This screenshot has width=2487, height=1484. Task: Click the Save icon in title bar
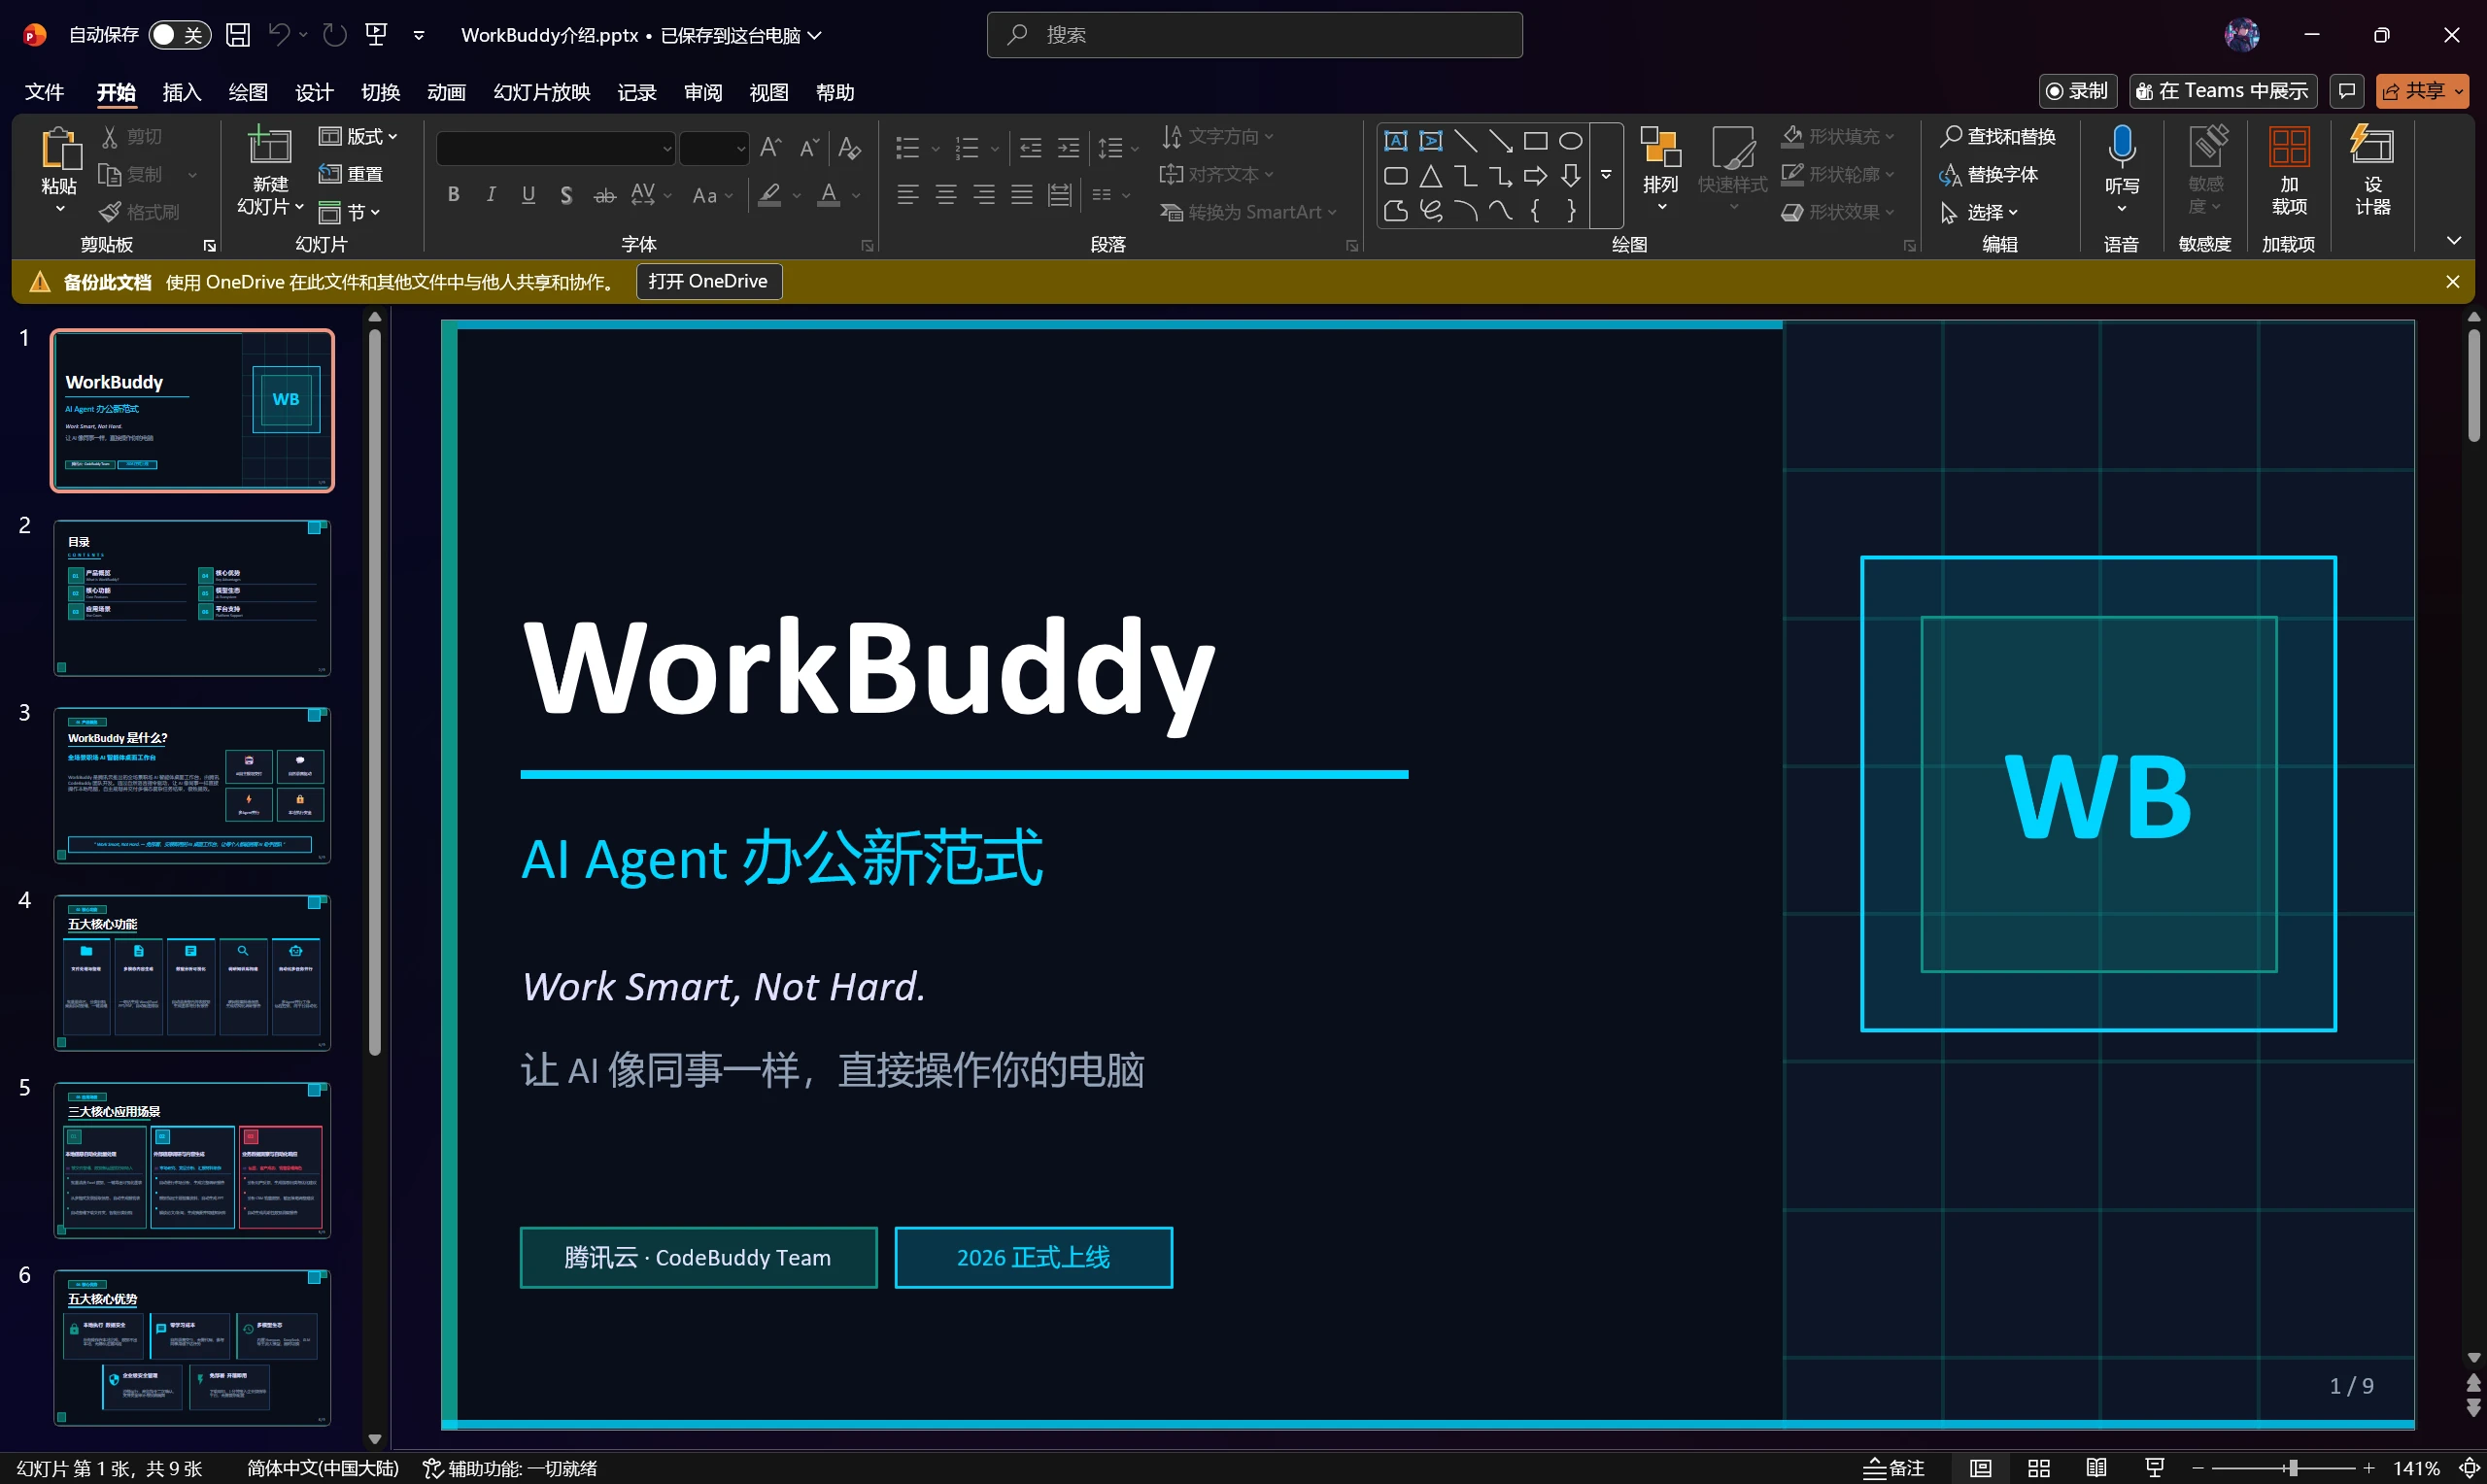[238, 35]
